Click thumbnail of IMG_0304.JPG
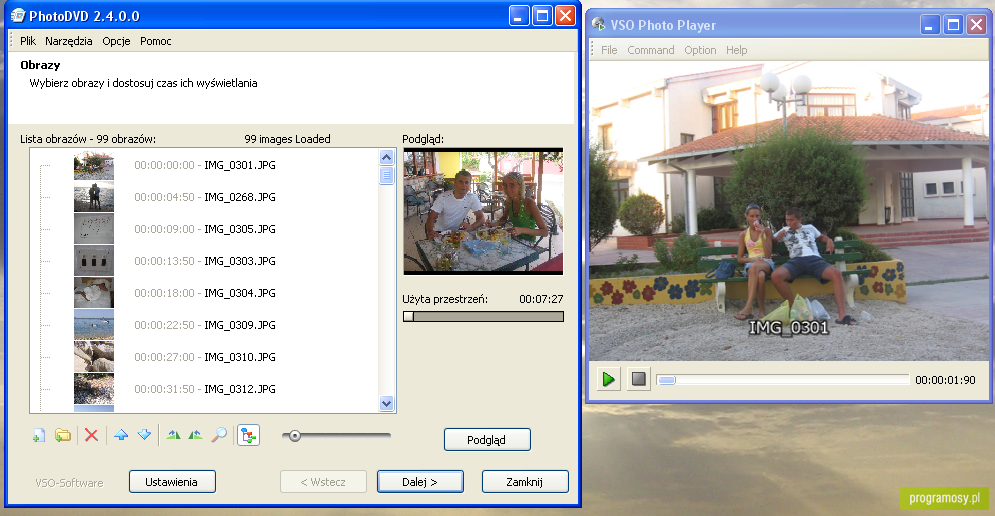Screen dimensions: 995x516 tap(94, 293)
